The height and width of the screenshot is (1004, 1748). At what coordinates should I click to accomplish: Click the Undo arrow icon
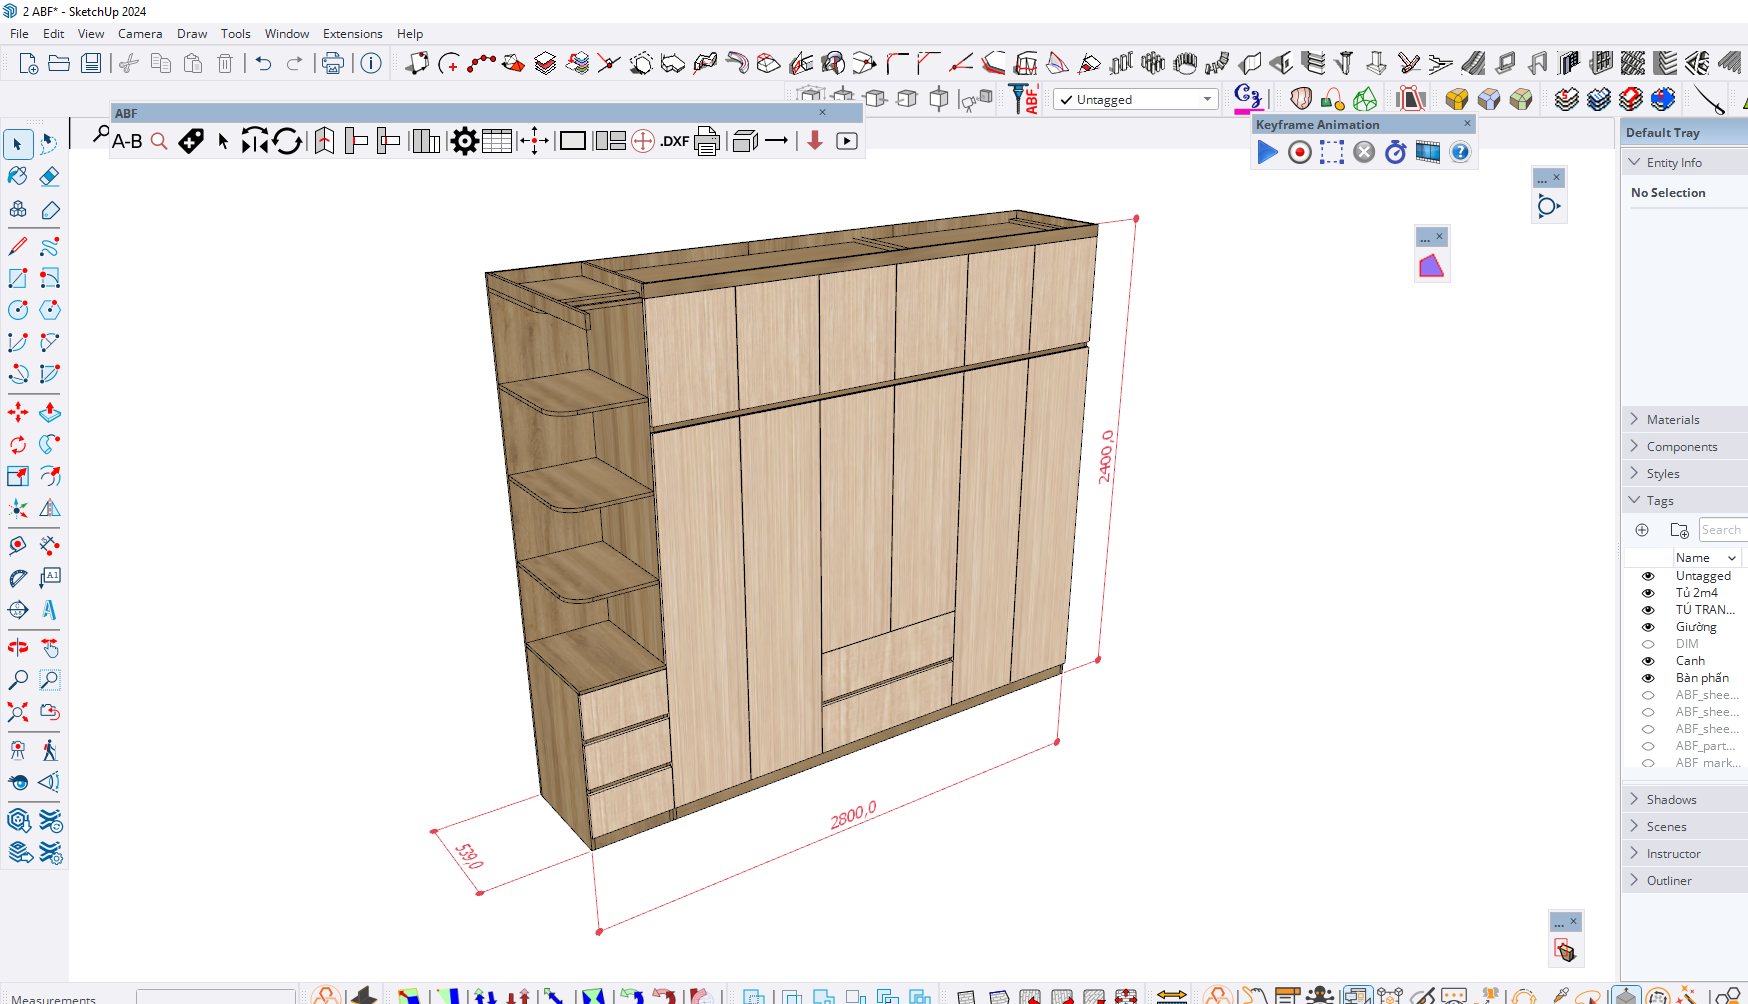(263, 64)
